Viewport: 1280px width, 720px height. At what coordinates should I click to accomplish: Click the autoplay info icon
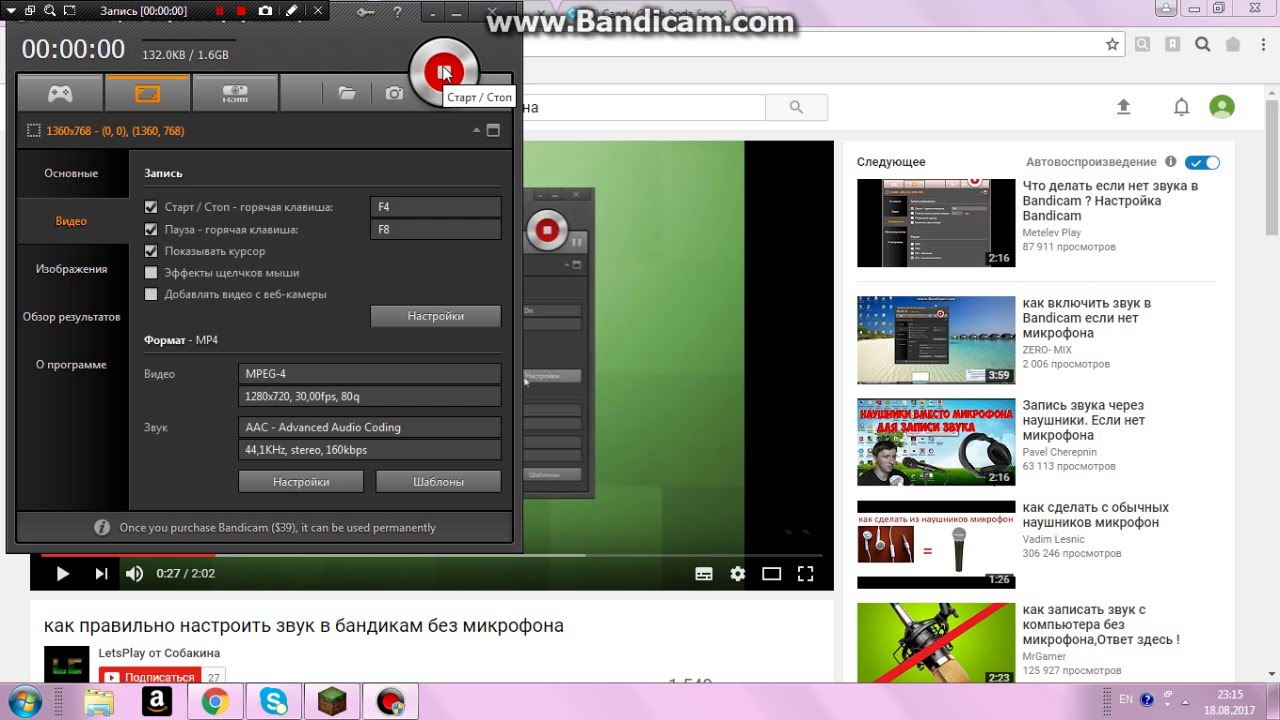click(1170, 162)
